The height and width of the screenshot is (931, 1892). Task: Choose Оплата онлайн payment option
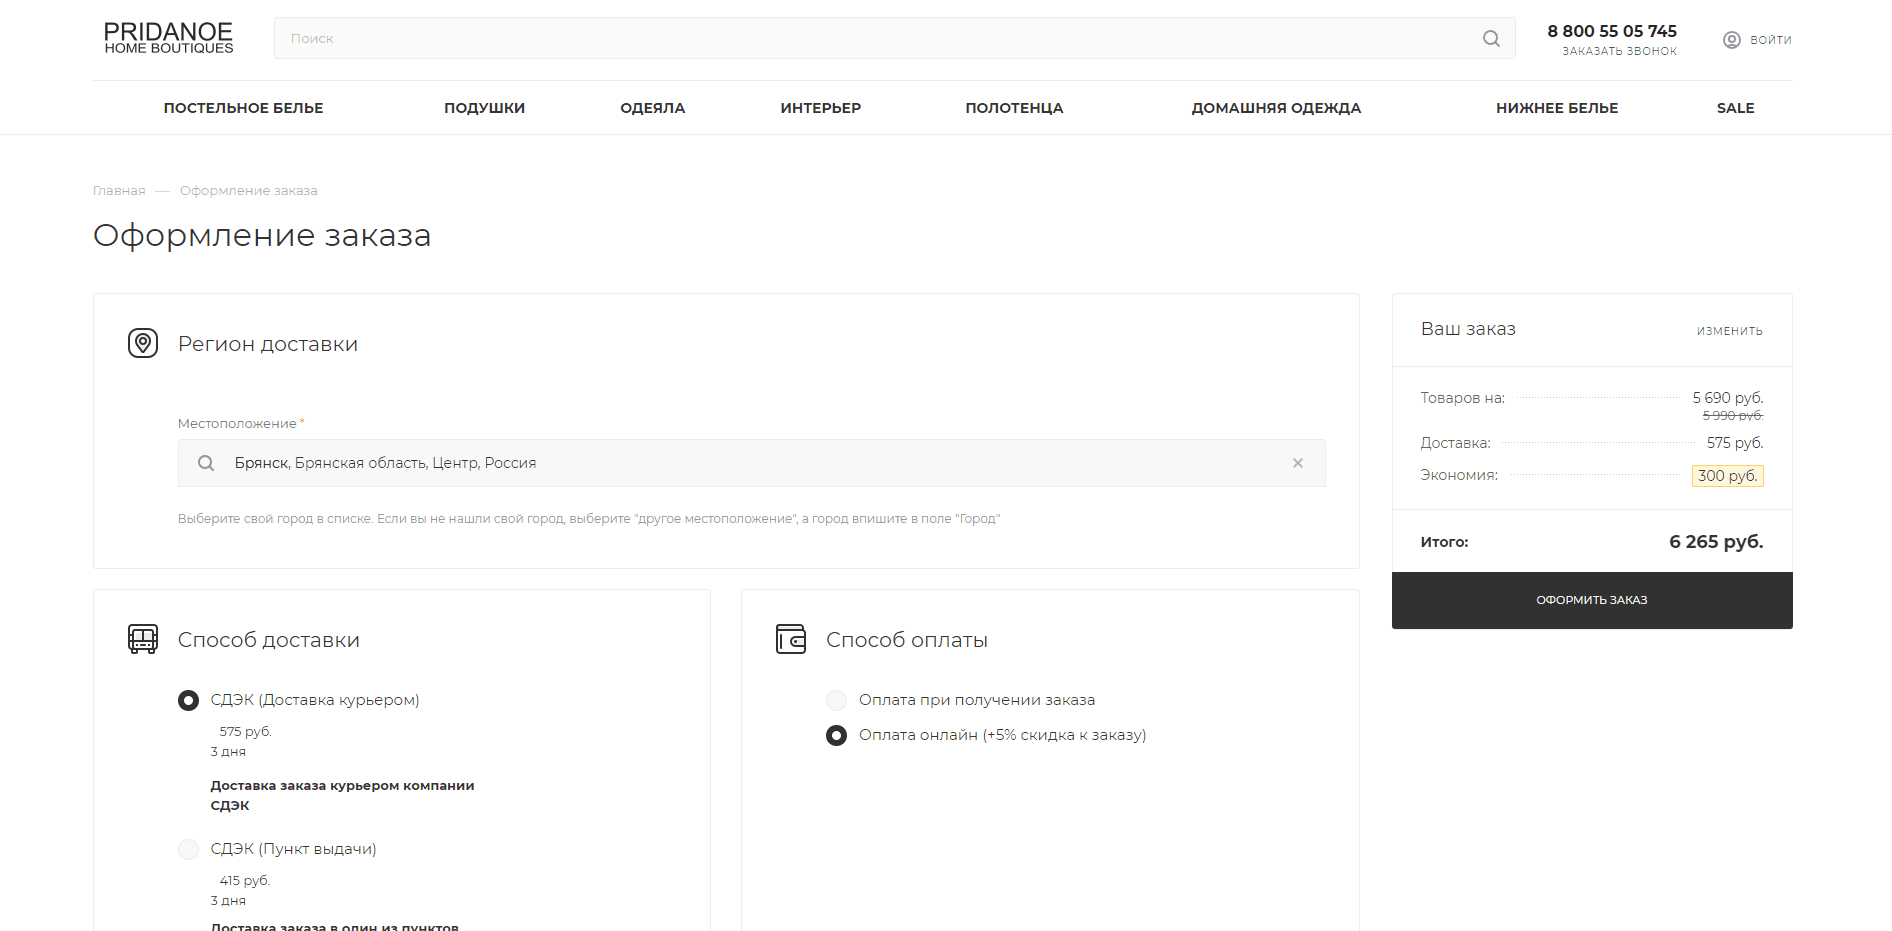click(837, 735)
